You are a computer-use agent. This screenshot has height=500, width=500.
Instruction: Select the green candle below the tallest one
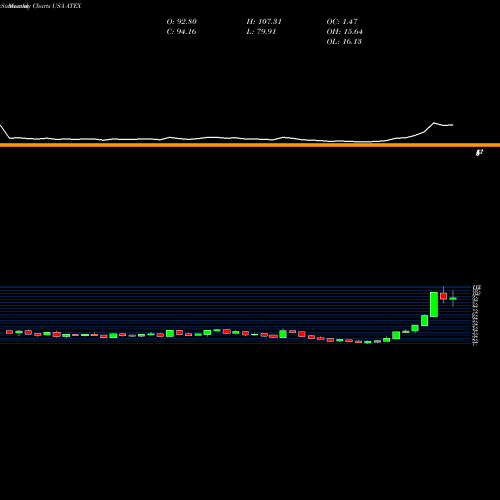click(424, 321)
